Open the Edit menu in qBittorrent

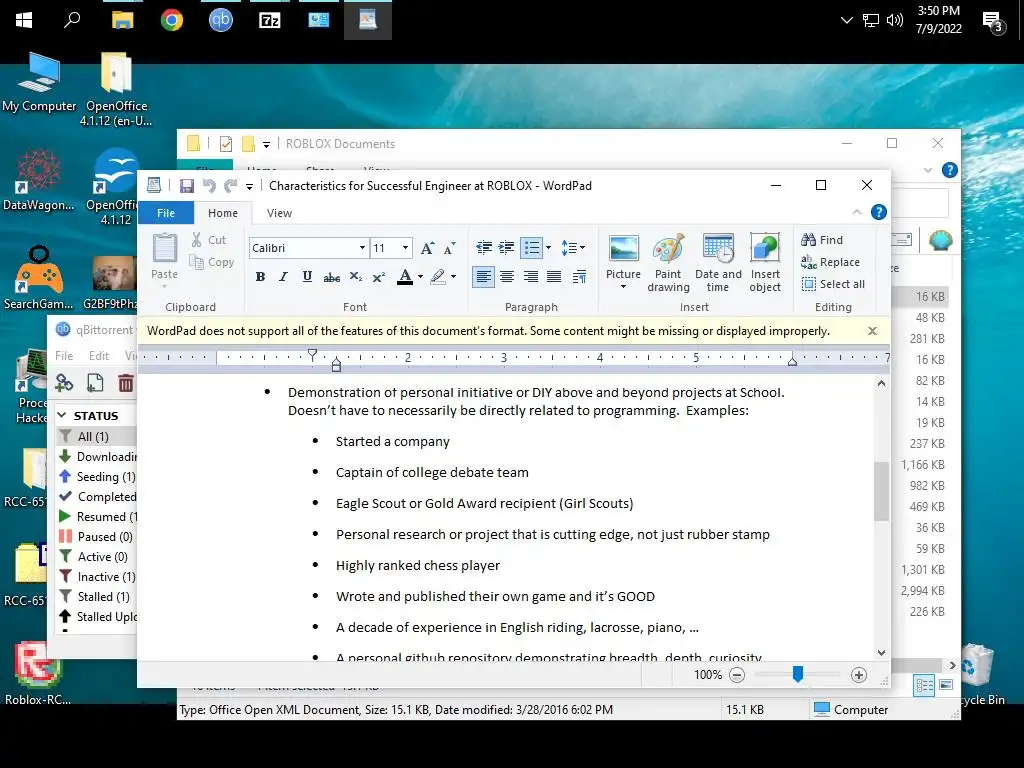[x=99, y=356]
